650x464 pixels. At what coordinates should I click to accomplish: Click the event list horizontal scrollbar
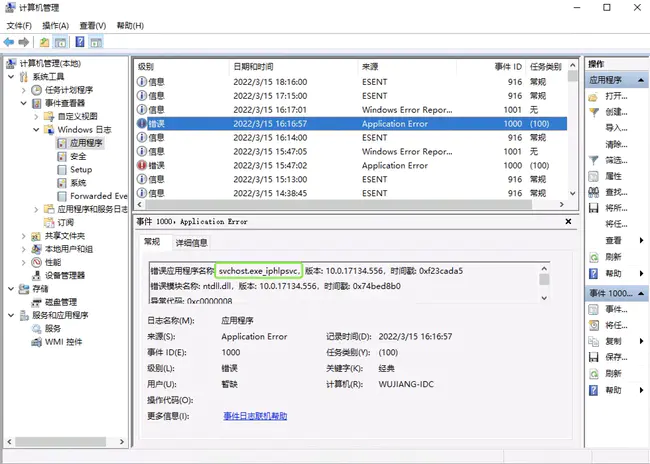pos(338,204)
